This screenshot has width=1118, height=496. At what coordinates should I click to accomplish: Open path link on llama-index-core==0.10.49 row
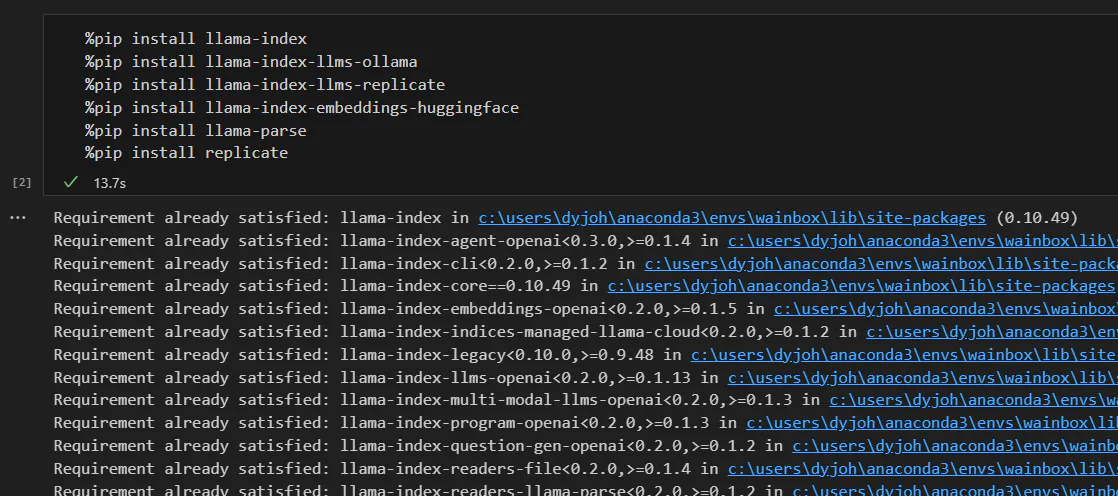861,286
